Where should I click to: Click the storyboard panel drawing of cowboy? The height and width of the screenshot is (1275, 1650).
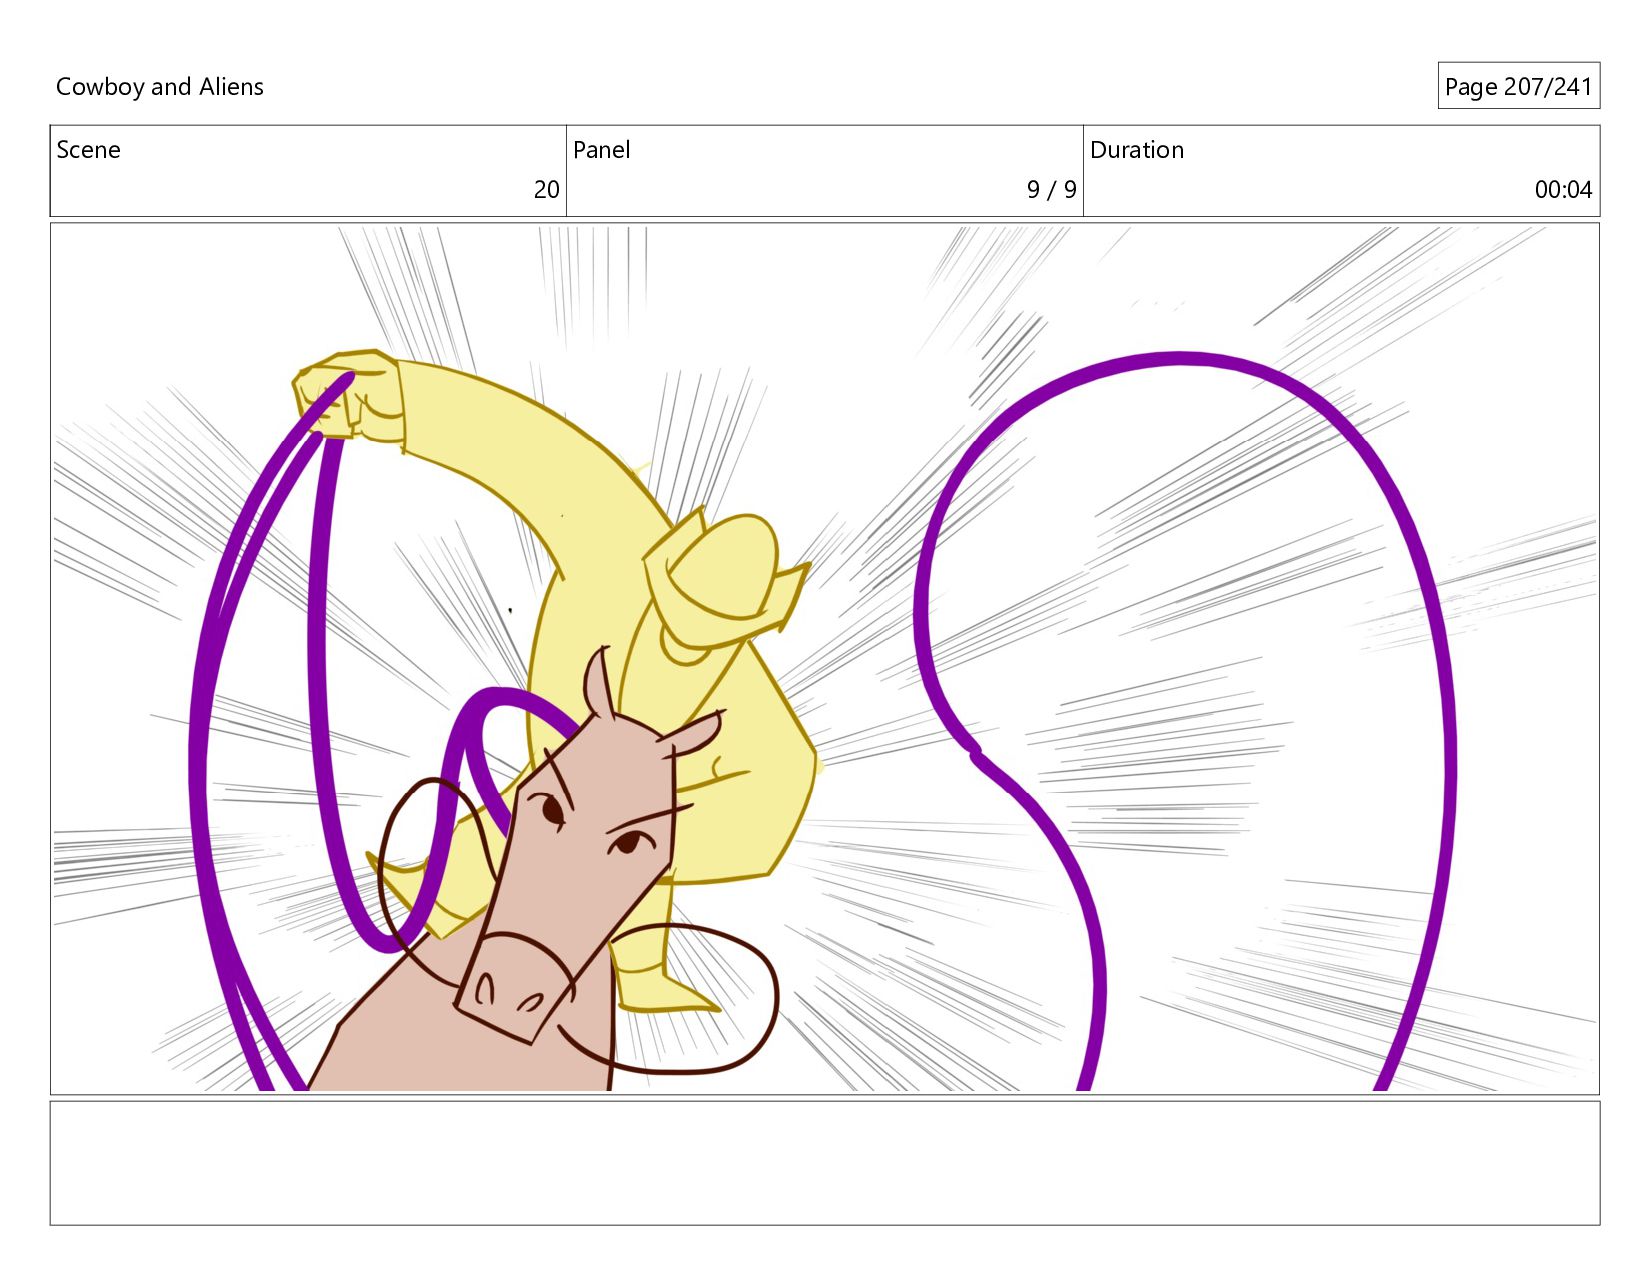[x=825, y=658]
